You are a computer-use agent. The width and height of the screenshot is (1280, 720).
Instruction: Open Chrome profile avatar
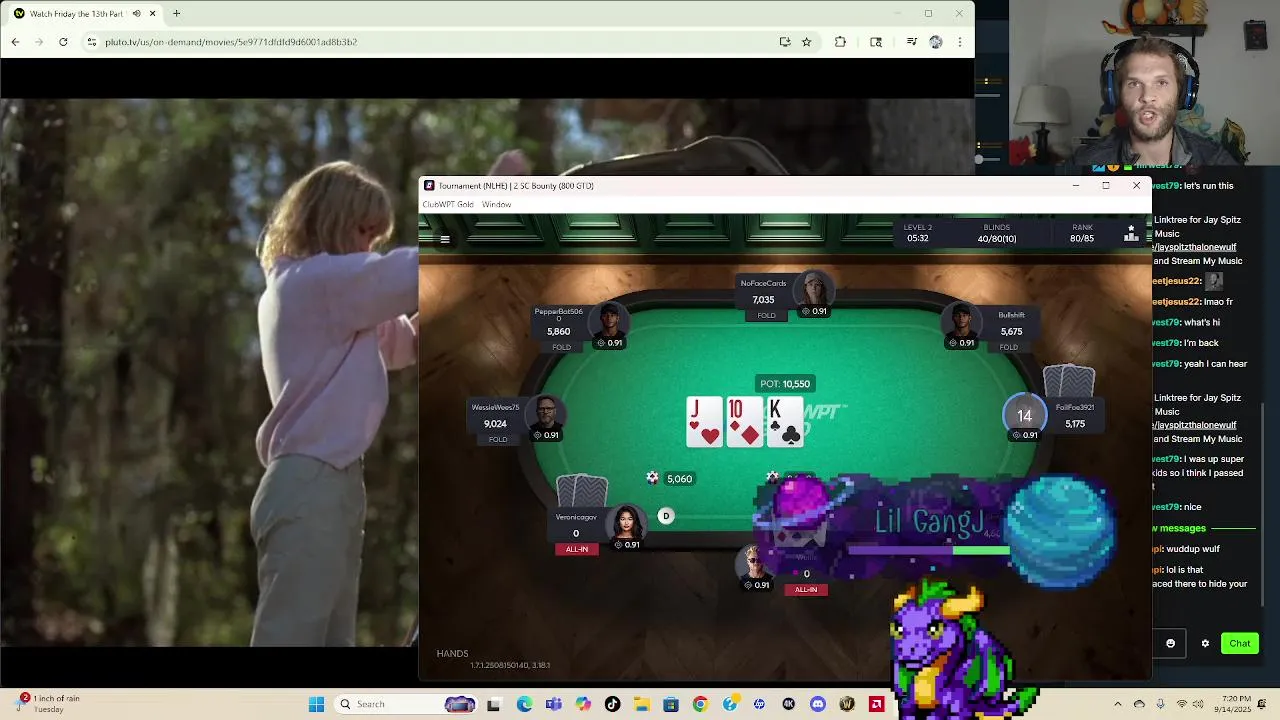point(936,42)
